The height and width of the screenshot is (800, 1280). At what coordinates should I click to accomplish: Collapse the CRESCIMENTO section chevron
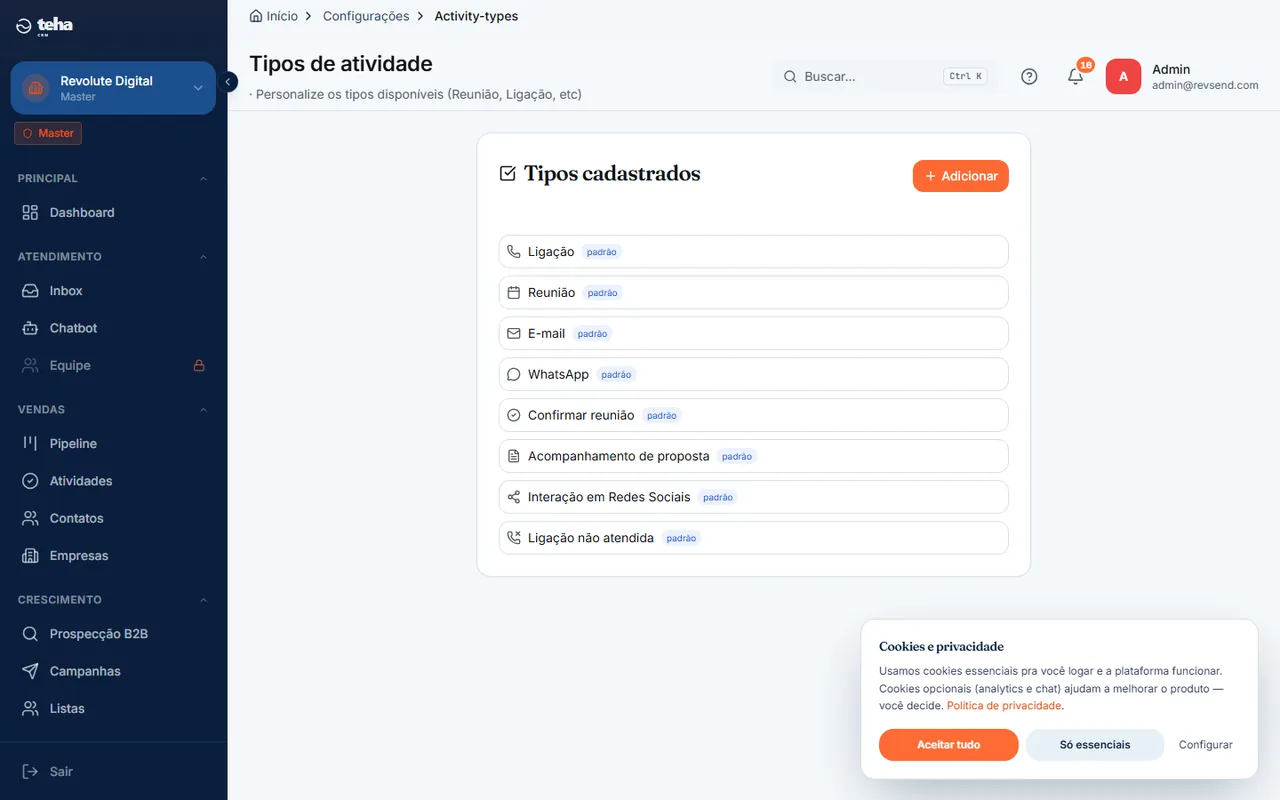pyautogui.click(x=203, y=600)
